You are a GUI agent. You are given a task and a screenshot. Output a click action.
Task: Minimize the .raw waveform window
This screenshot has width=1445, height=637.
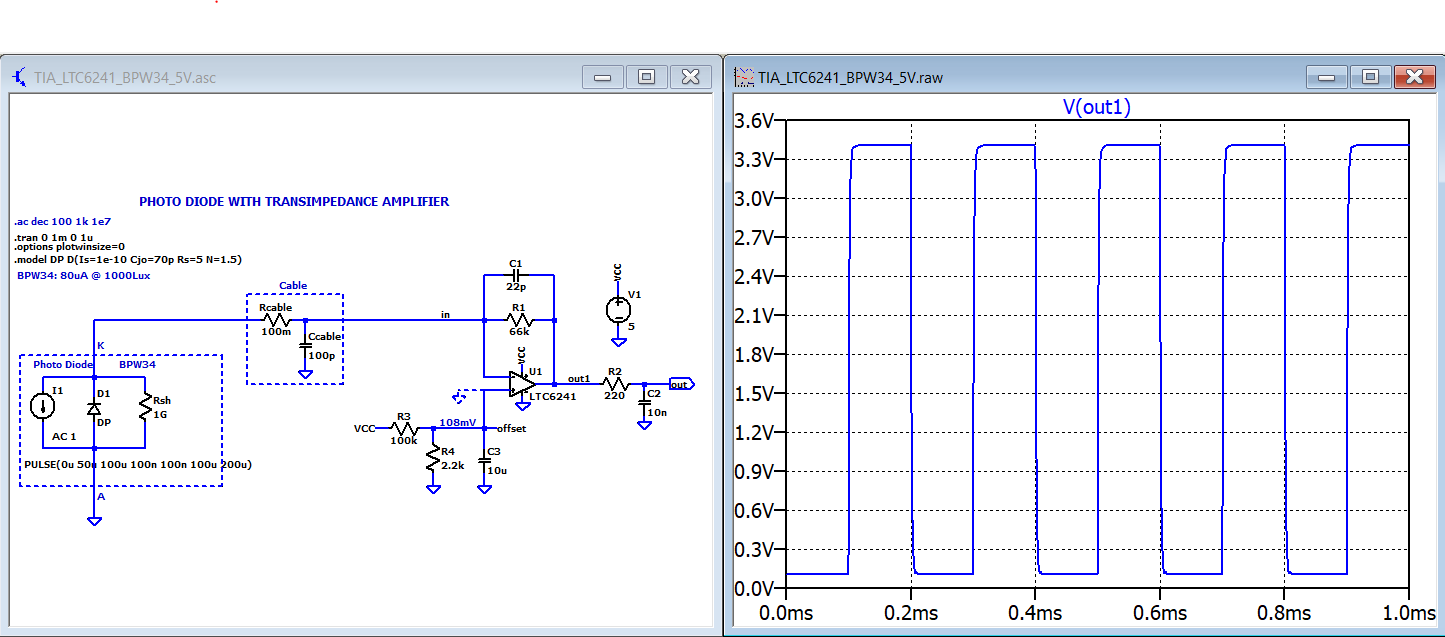tap(1327, 77)
